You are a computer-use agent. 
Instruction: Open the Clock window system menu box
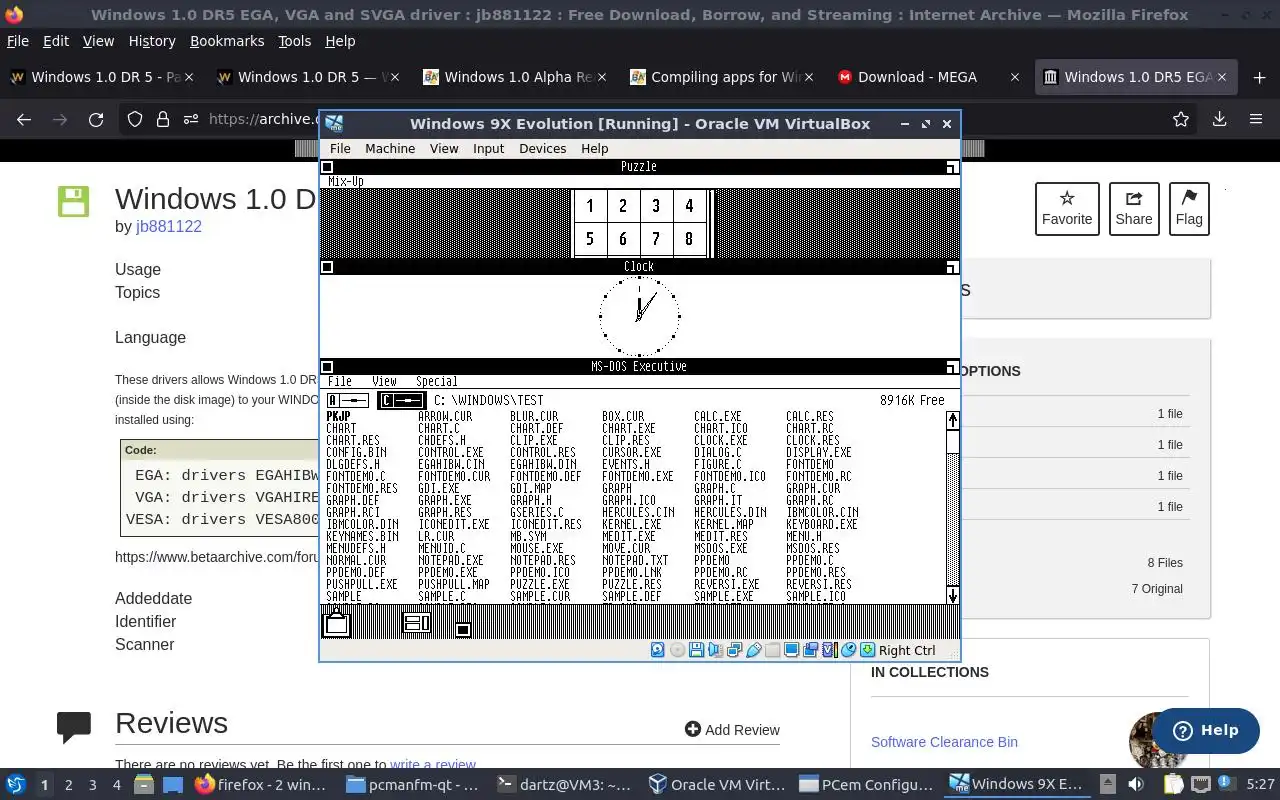[x=327, y=267]
